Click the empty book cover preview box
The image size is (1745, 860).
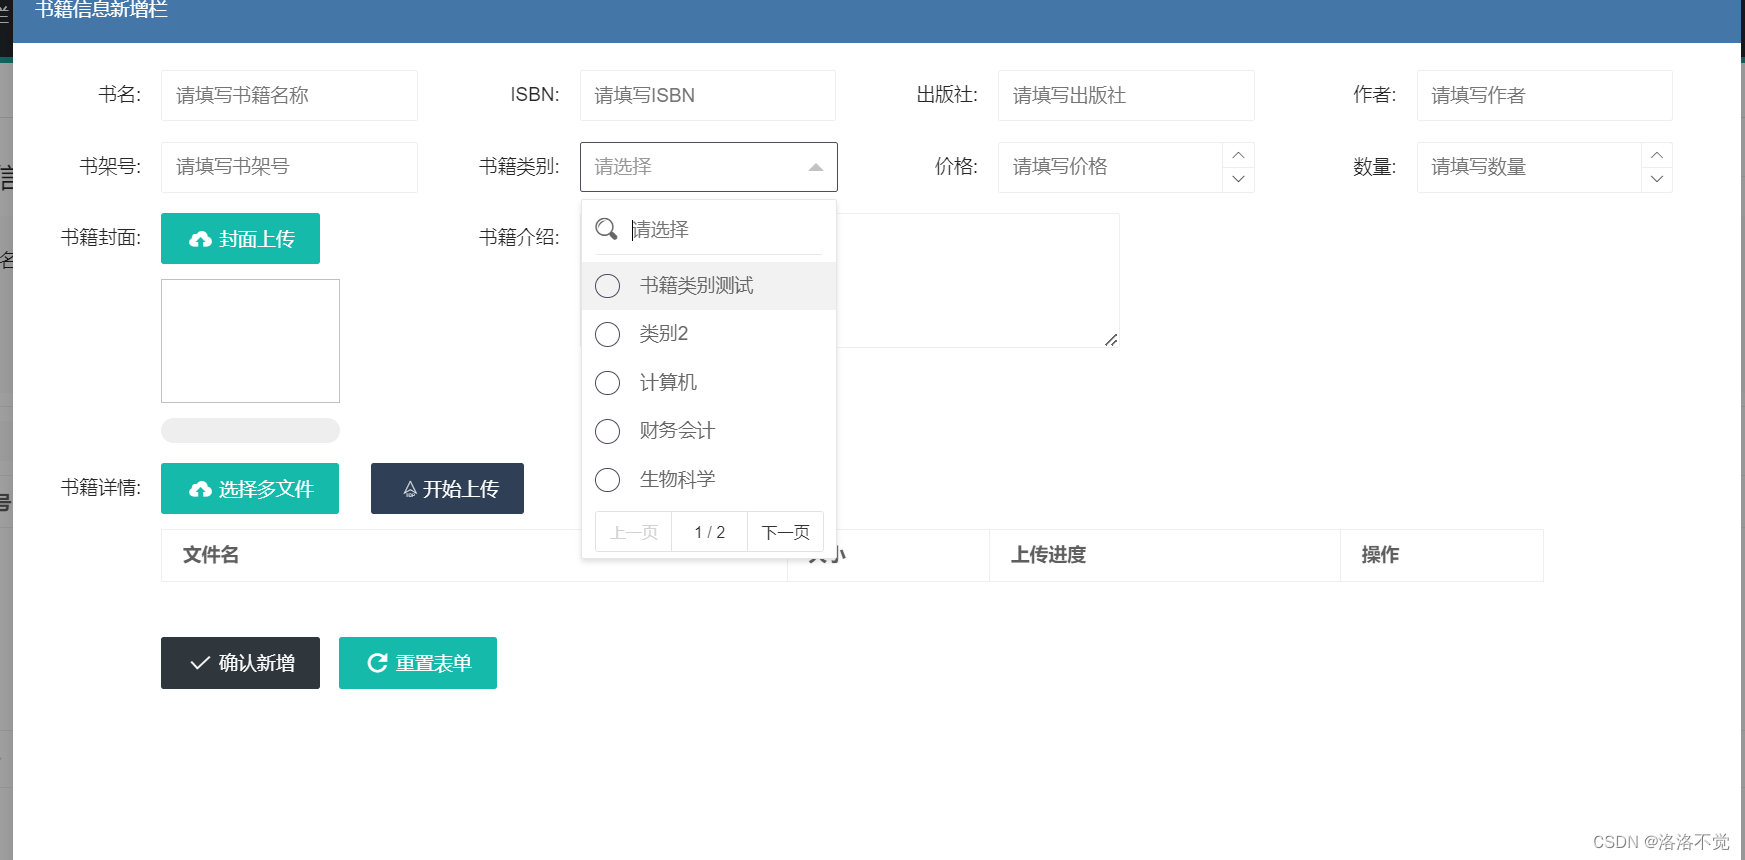(x=250, y=341)
